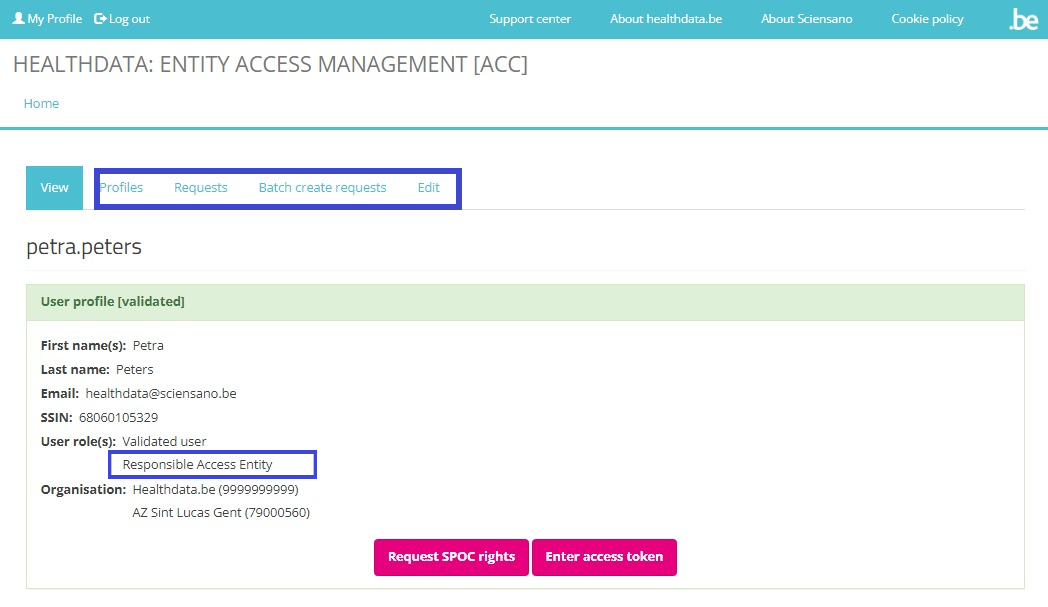
Task: Click the User profile [validated] panel header
Action: tap(113, 301)
